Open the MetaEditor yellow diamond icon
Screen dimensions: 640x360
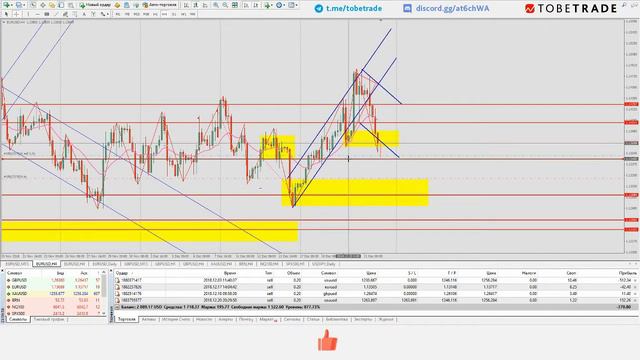coord(118,5)
